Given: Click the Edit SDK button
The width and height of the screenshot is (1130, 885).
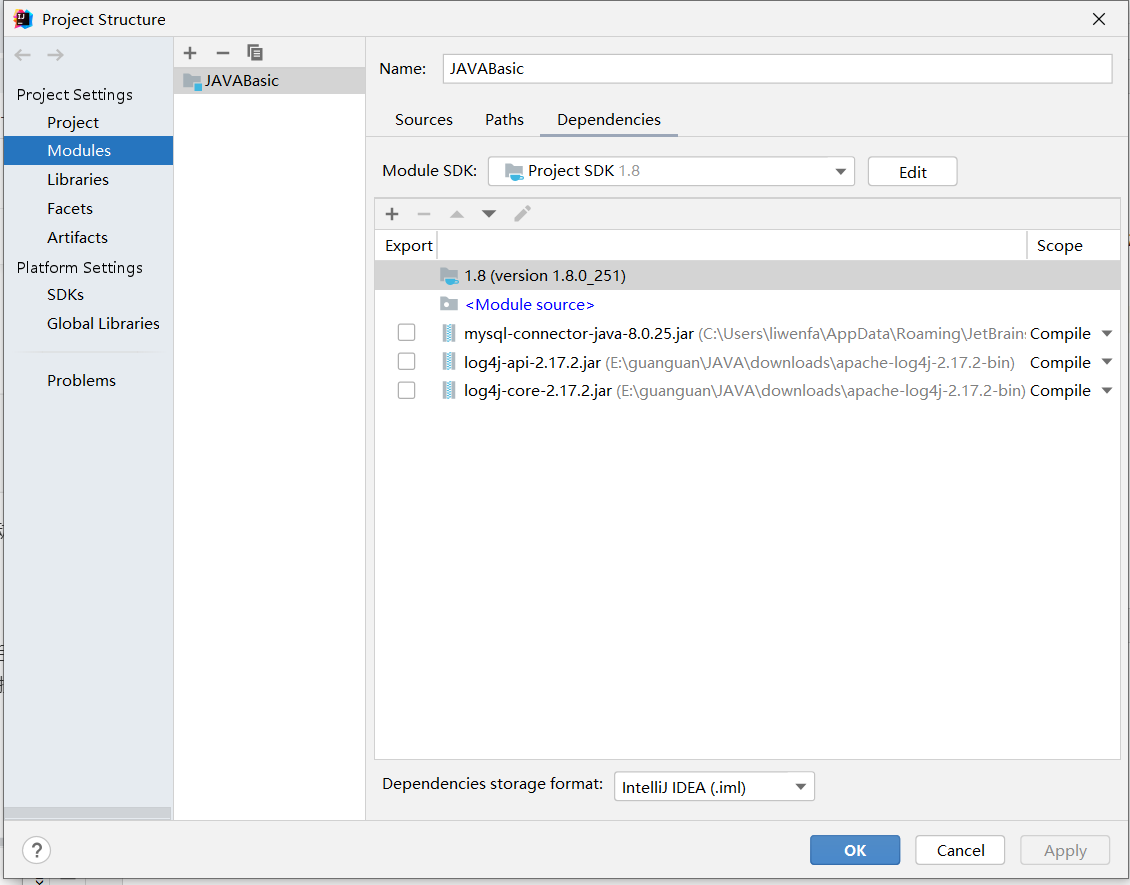Looking at the screenshot, I should tap(912, 172).
